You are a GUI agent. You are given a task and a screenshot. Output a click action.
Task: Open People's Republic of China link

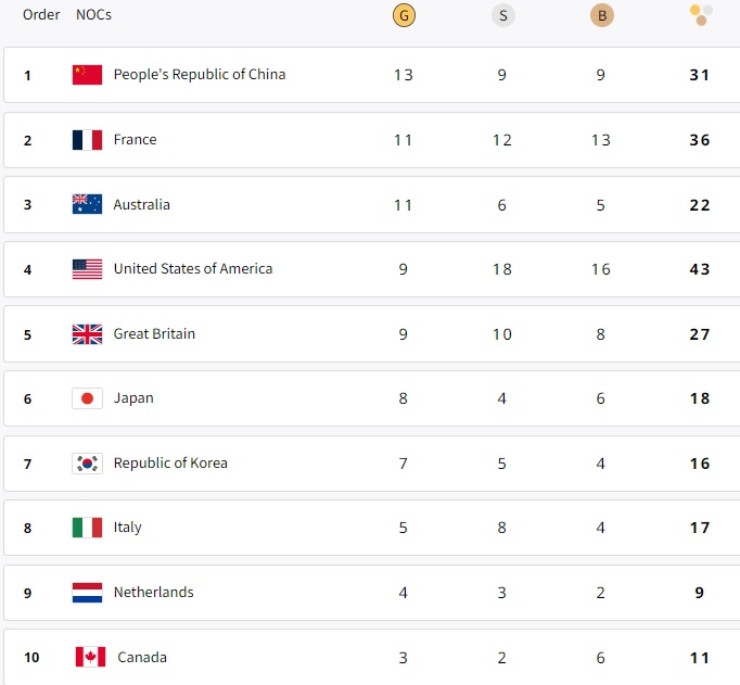pyautogui.click(x=199, y=75)
